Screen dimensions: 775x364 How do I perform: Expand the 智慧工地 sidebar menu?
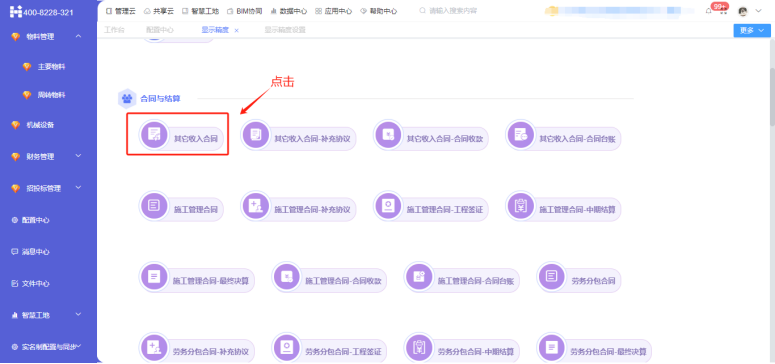78,315
